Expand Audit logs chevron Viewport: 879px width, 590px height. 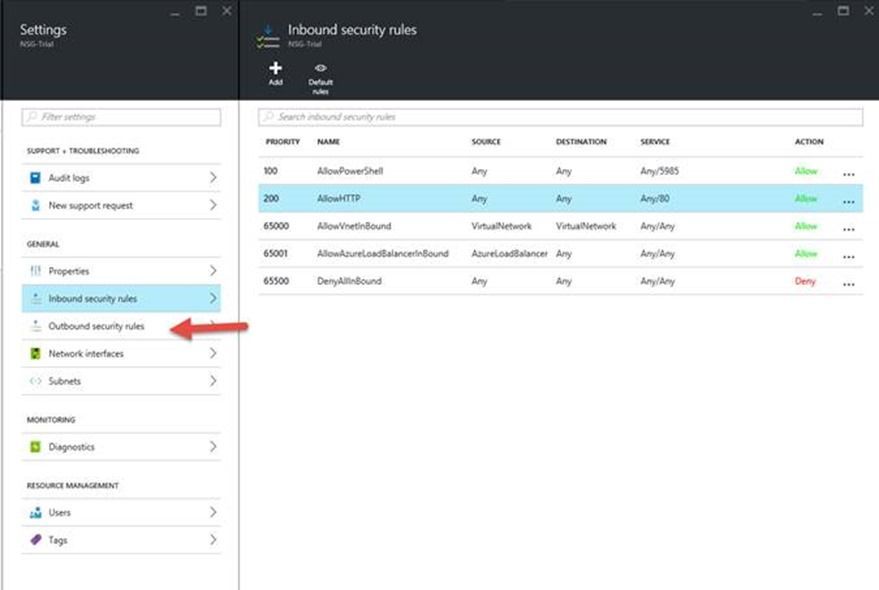(213, 178)
